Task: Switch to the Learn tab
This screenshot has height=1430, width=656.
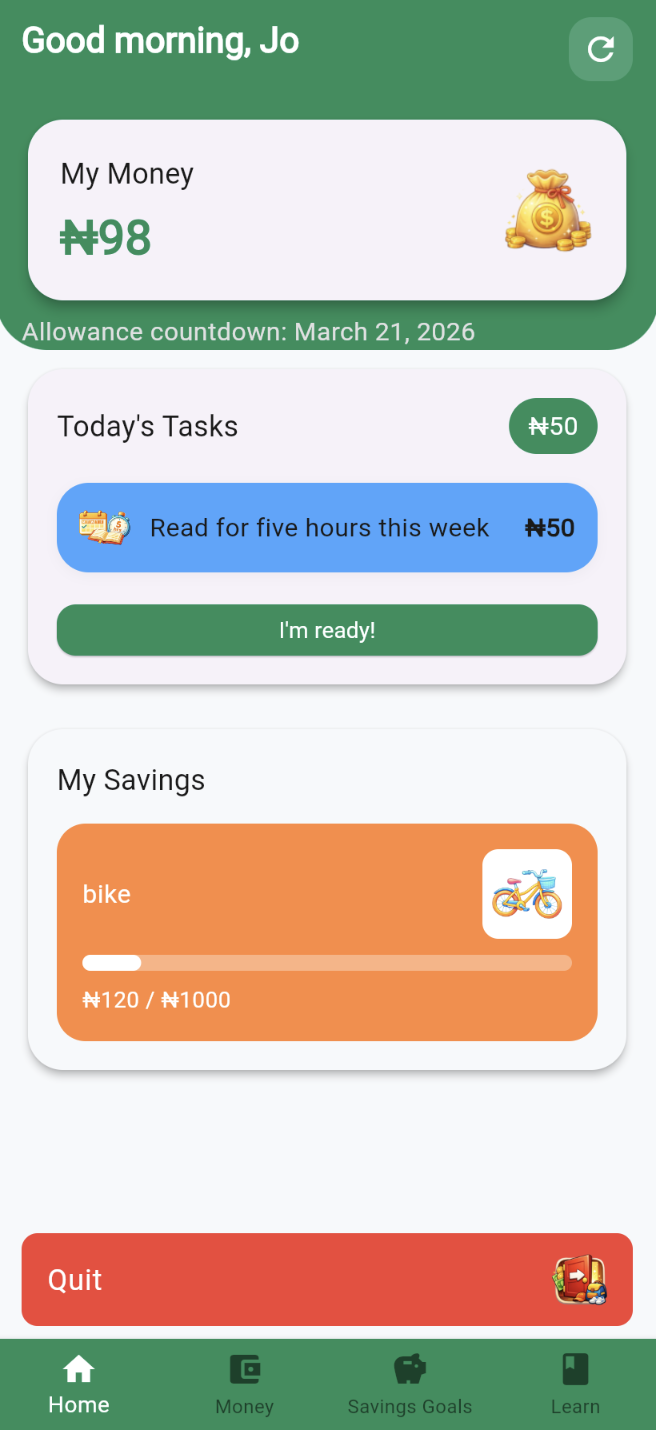Action: (x=575, y=1385)
